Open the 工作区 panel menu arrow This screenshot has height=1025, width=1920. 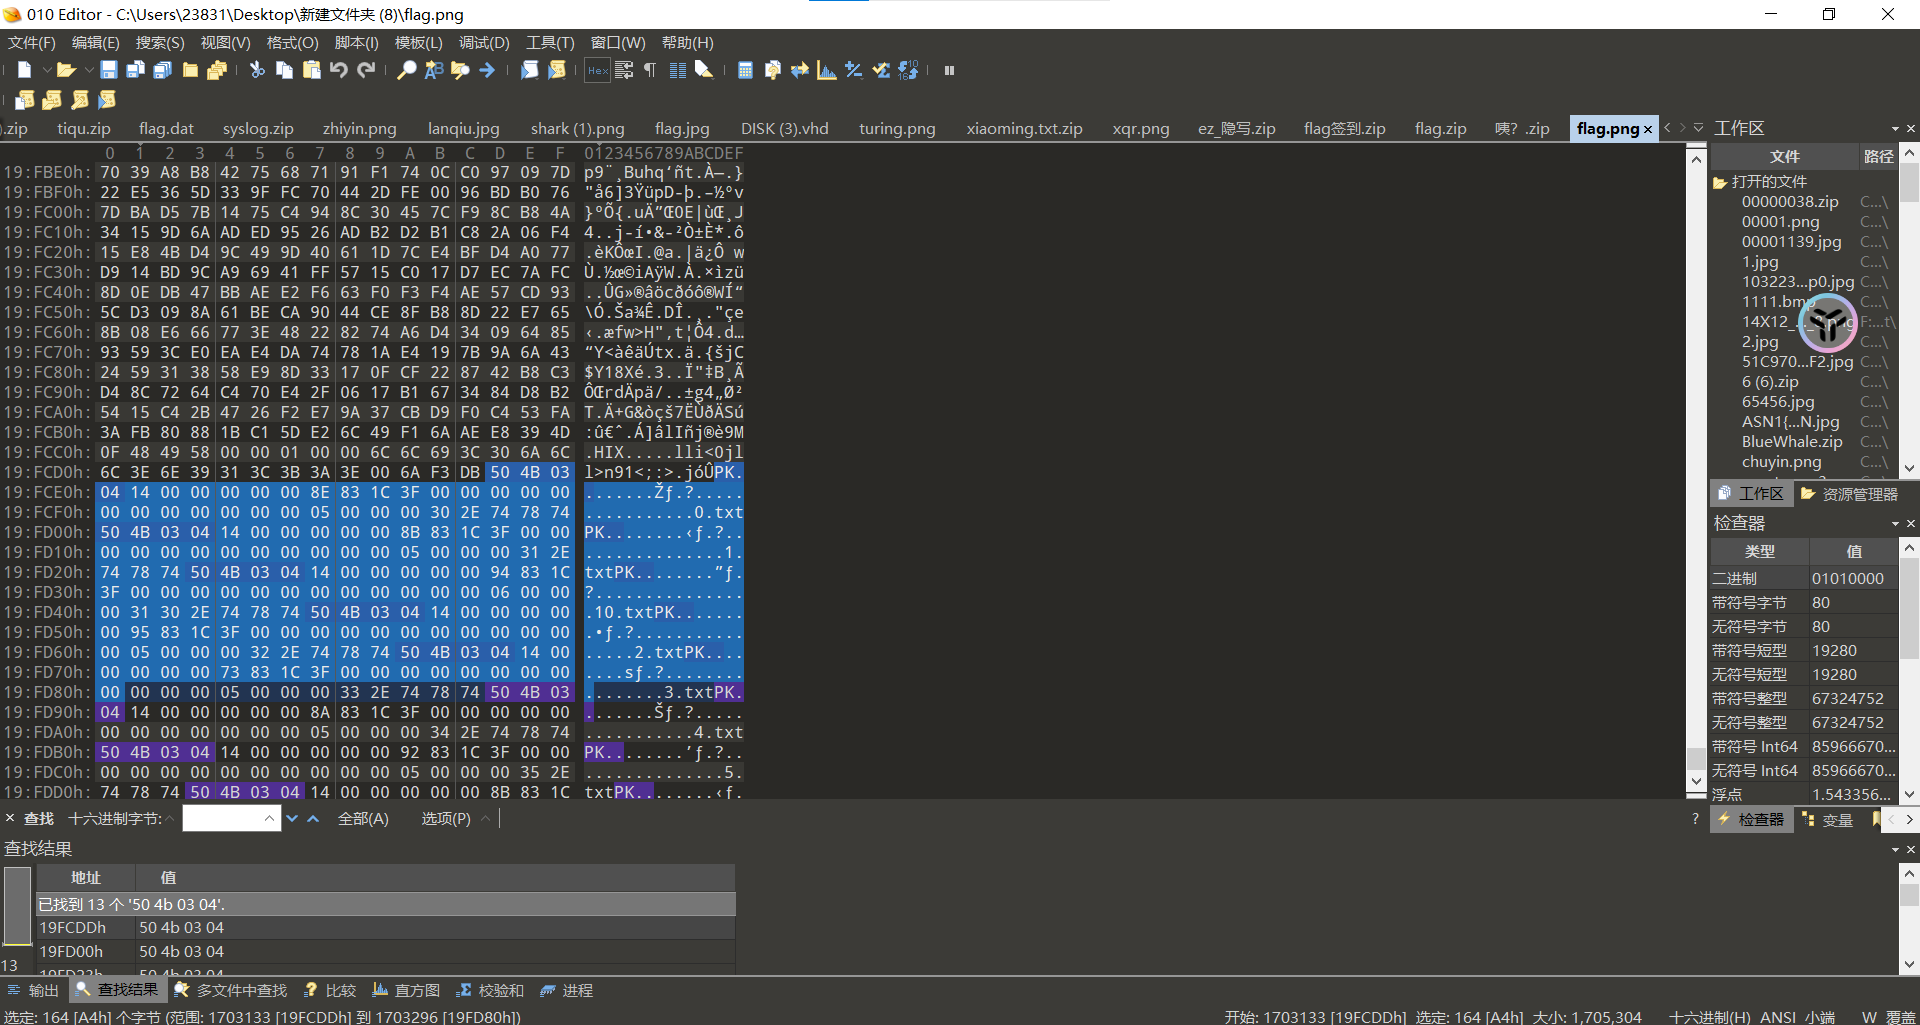[x=1895, y=129]
